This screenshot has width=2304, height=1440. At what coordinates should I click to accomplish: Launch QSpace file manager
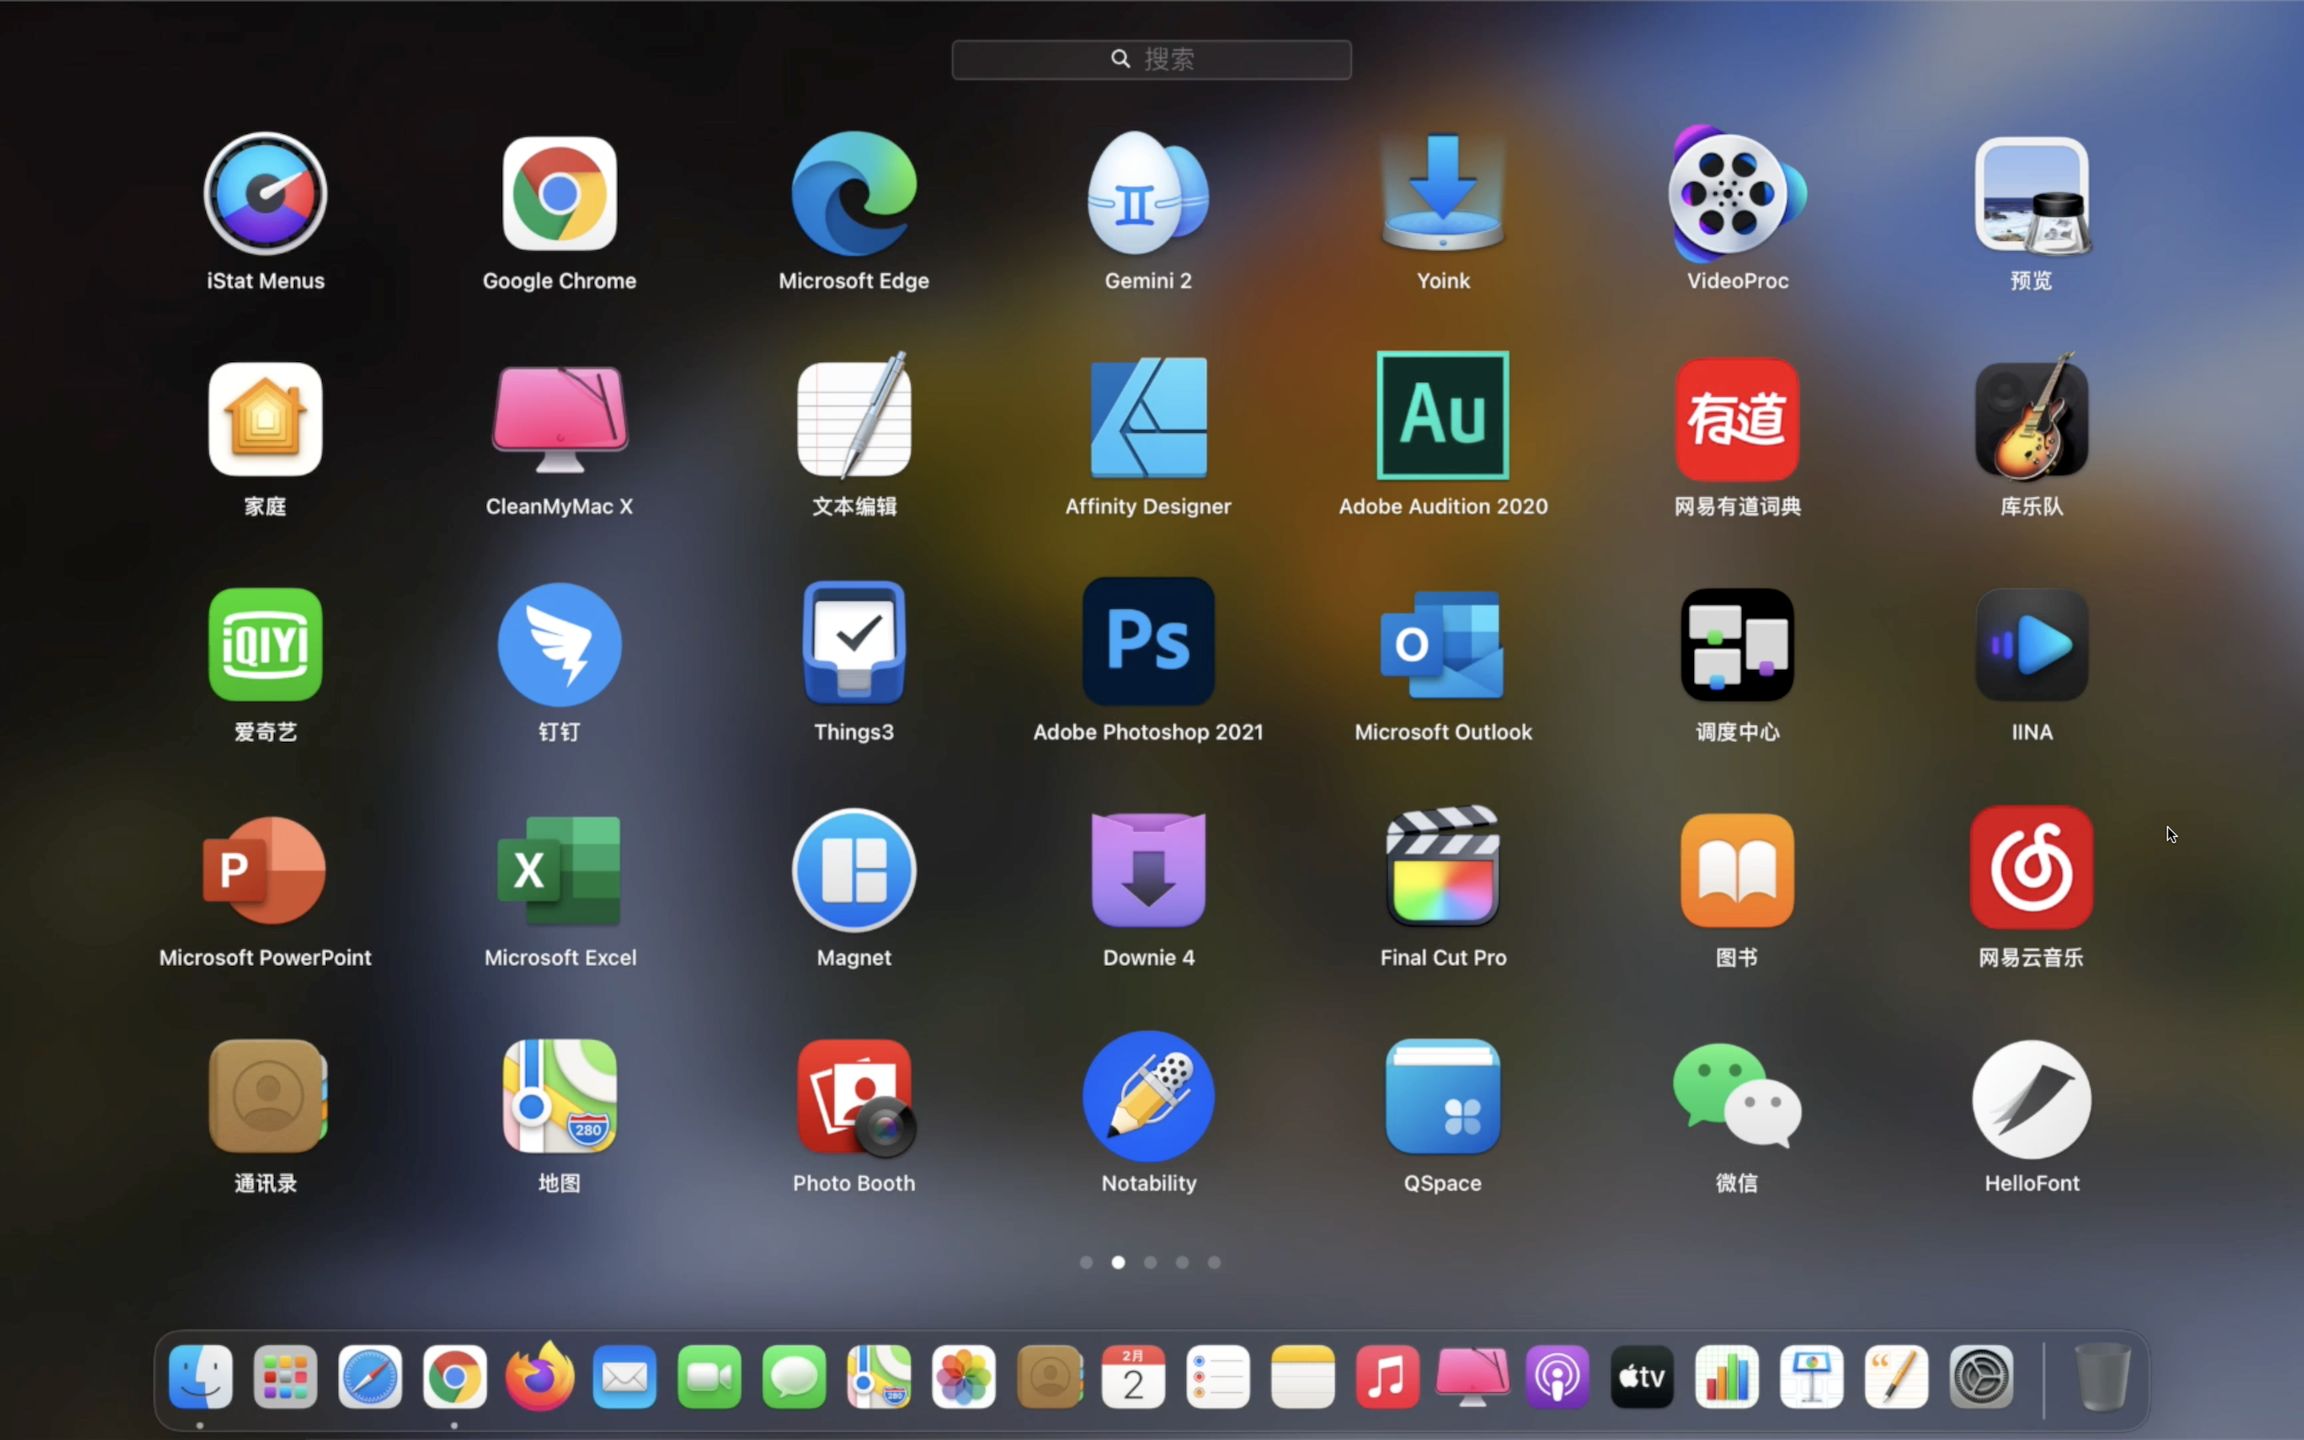coord(1443,1096)
